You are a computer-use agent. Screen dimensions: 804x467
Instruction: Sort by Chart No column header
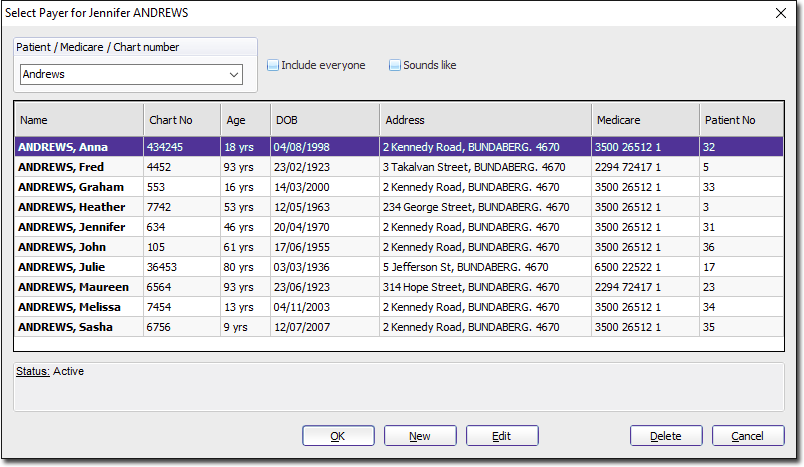[x=181, y=120]
